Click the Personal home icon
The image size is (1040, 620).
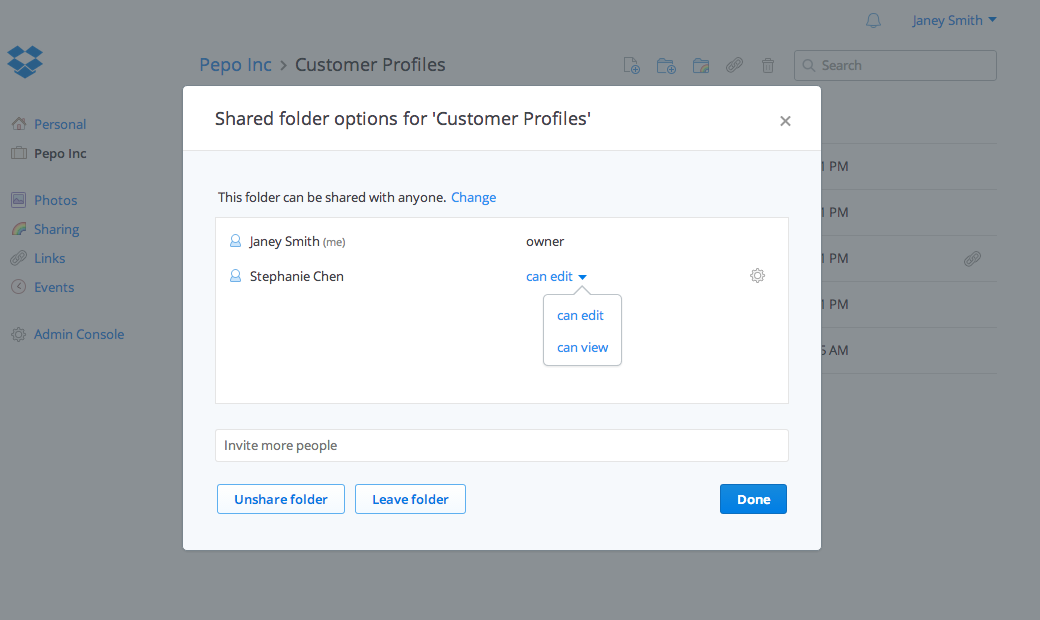(x=19, y=123)
